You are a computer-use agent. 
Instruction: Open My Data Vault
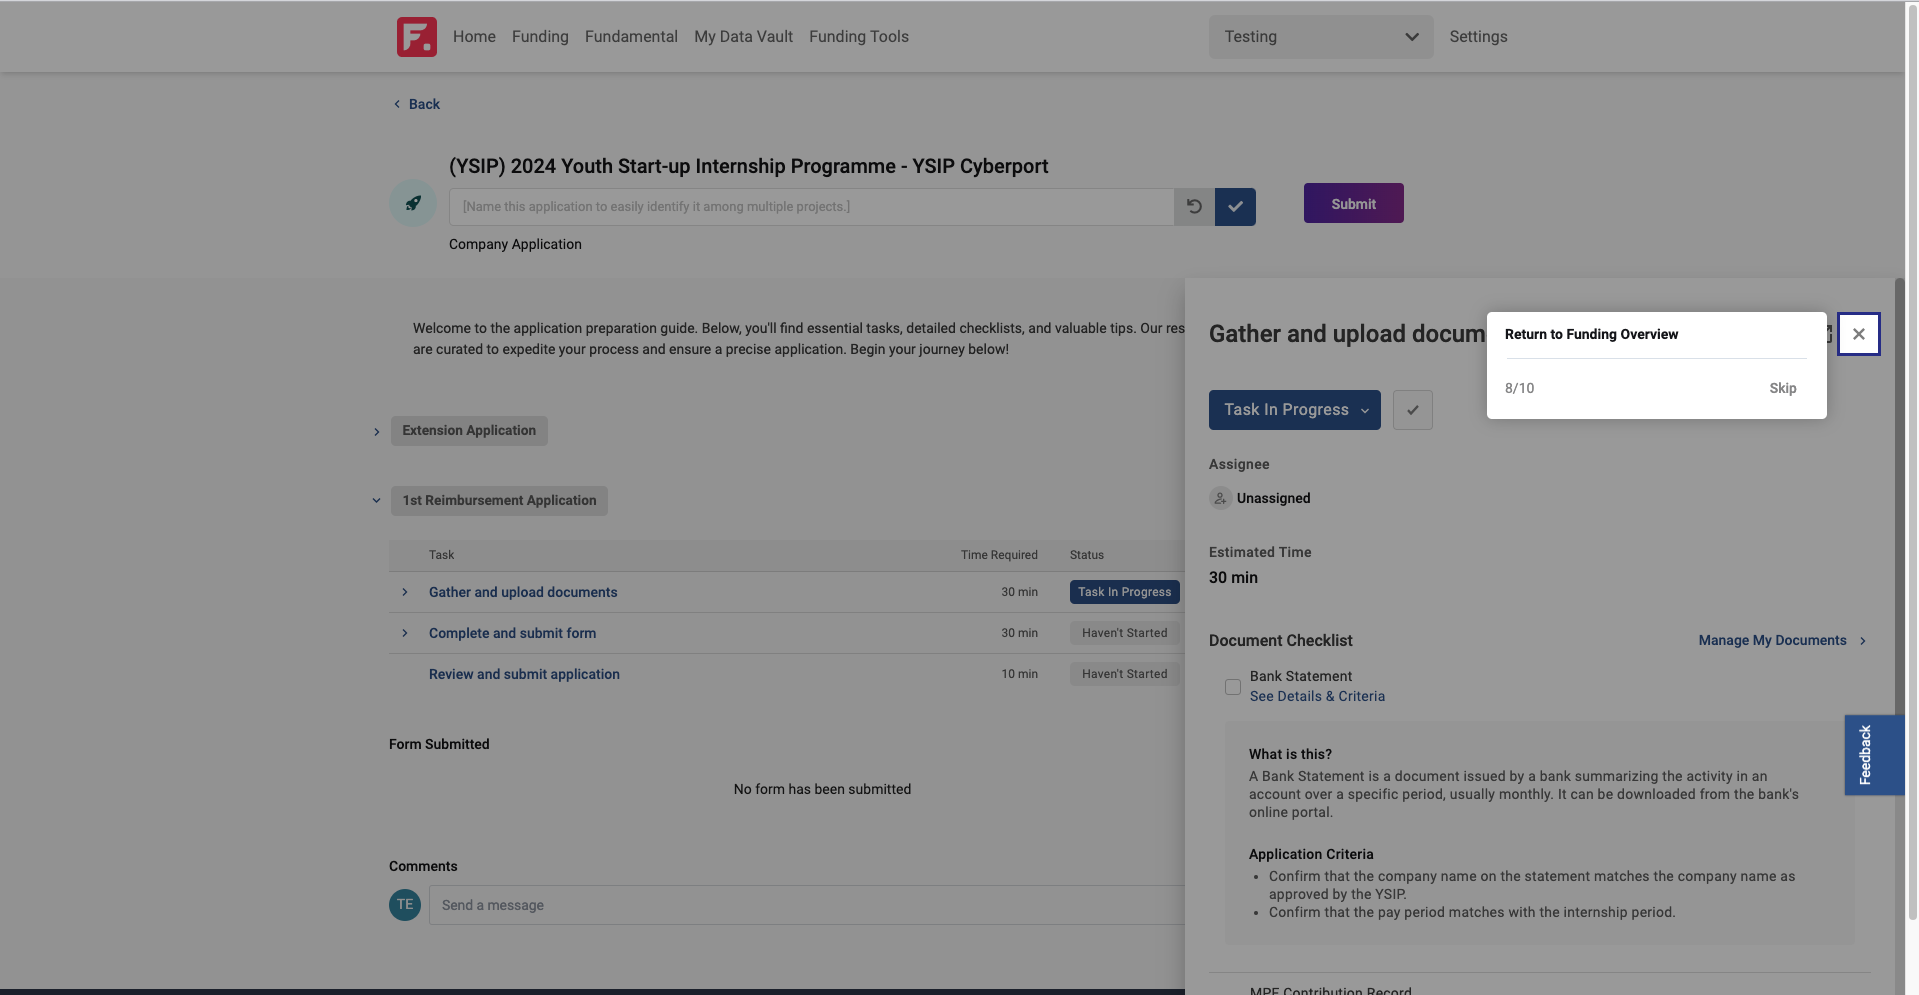(x=743, y=37)
